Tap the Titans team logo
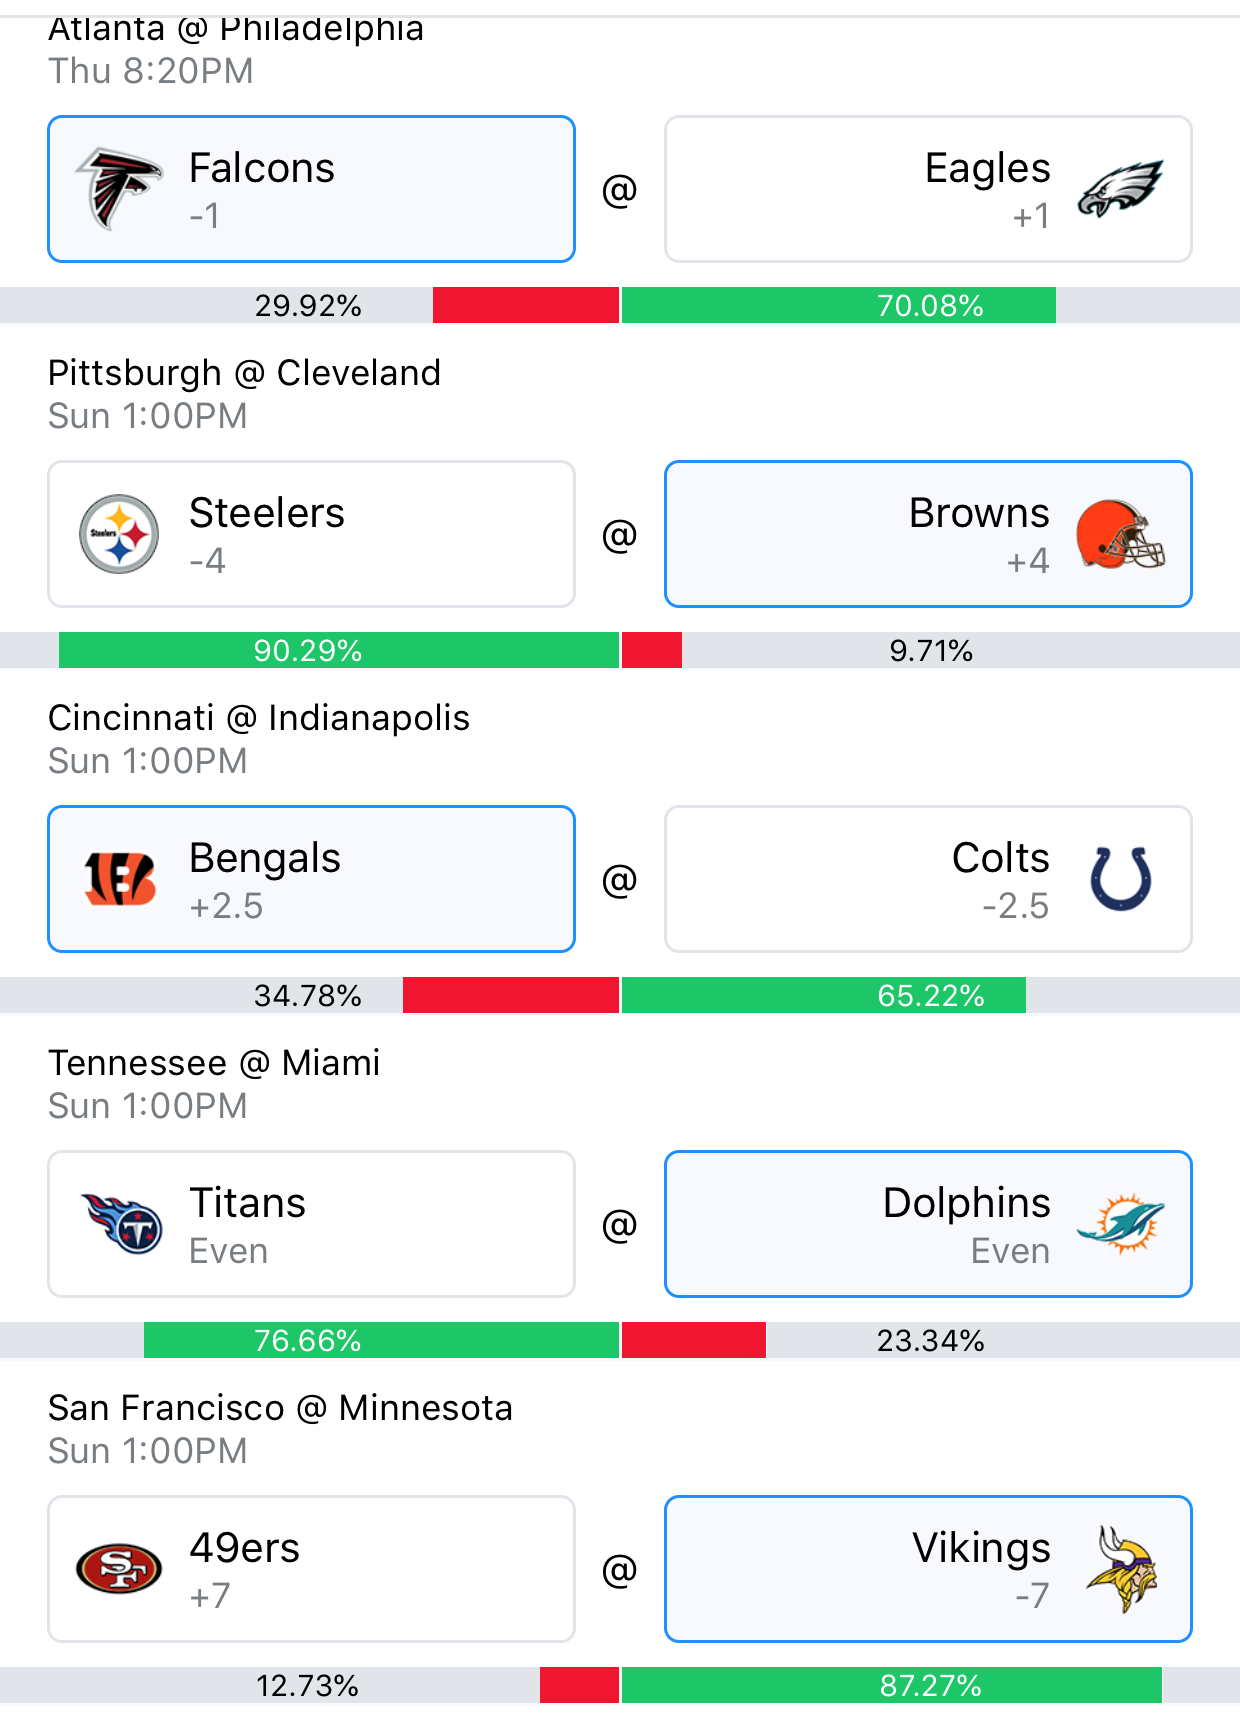 pyautogui.click(x=121, y=1224)
